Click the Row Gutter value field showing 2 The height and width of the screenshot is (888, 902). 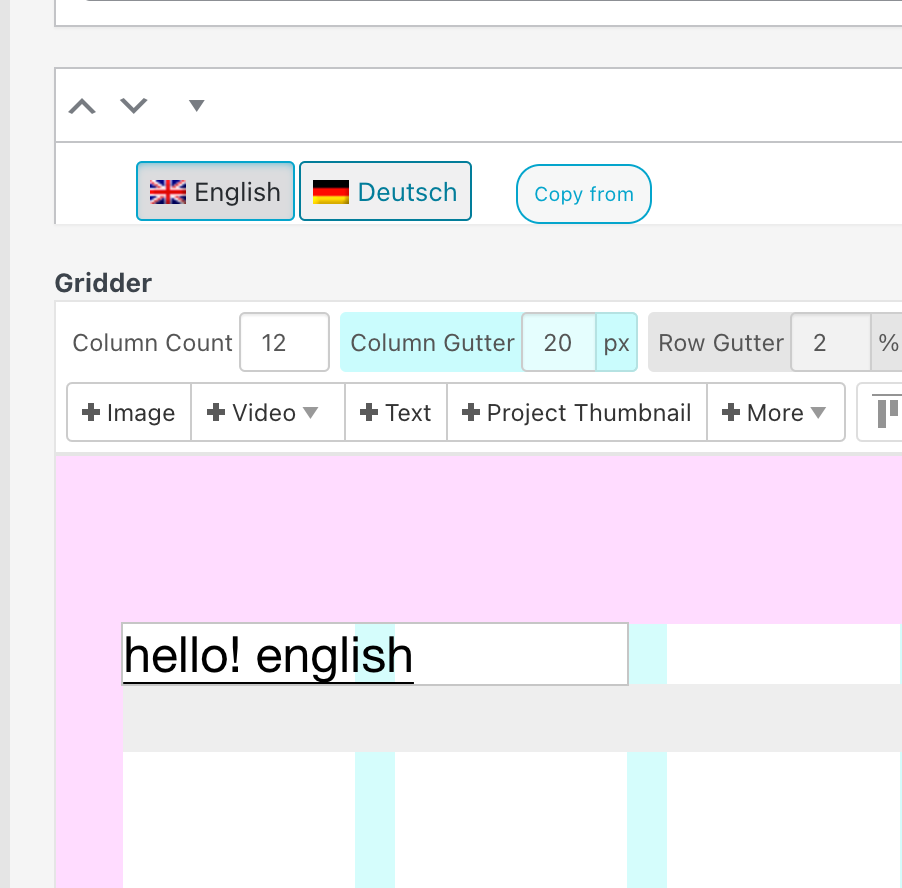tap(830, 342)
